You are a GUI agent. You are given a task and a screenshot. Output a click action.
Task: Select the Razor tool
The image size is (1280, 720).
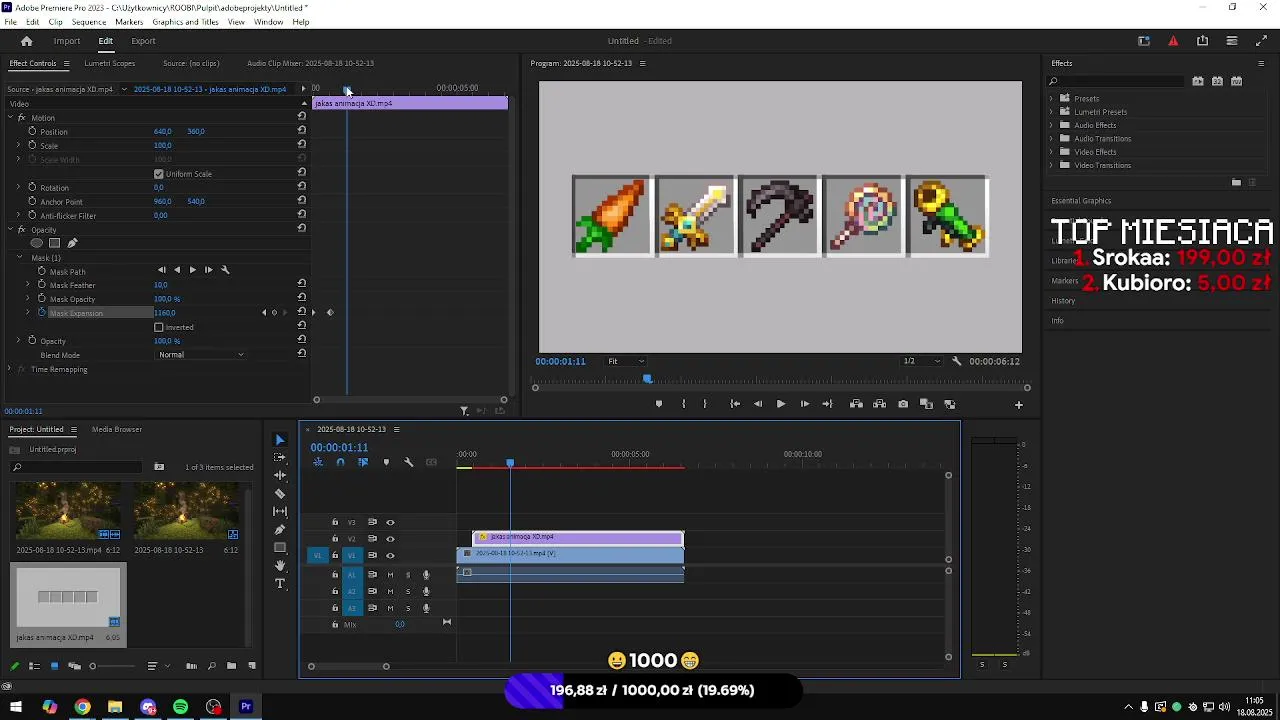click(280, 494)
